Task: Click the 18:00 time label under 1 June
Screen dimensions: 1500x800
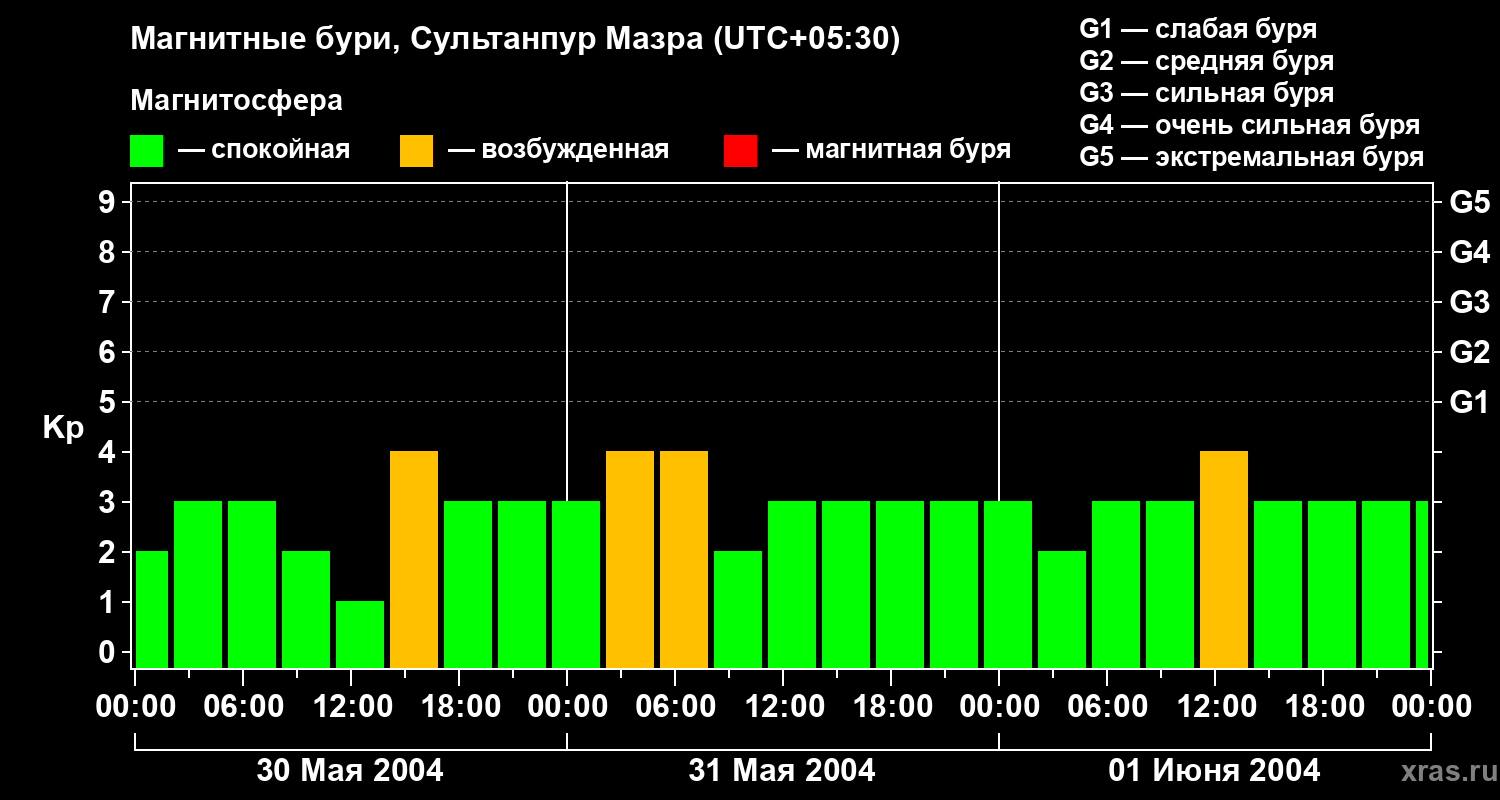Action: (1325, 707)
